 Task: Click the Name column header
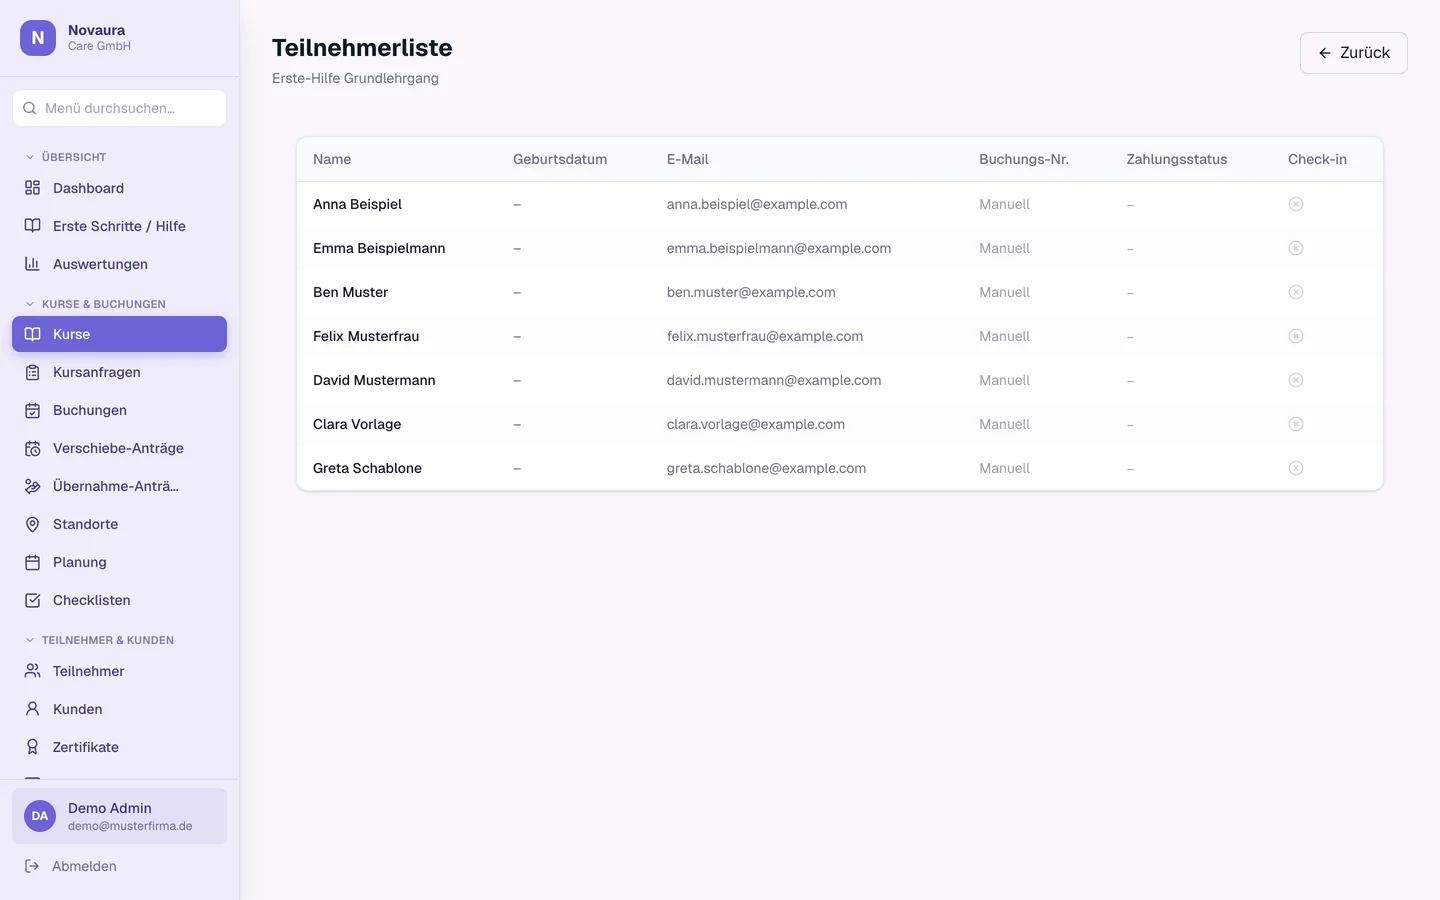[x=332, y=159]
